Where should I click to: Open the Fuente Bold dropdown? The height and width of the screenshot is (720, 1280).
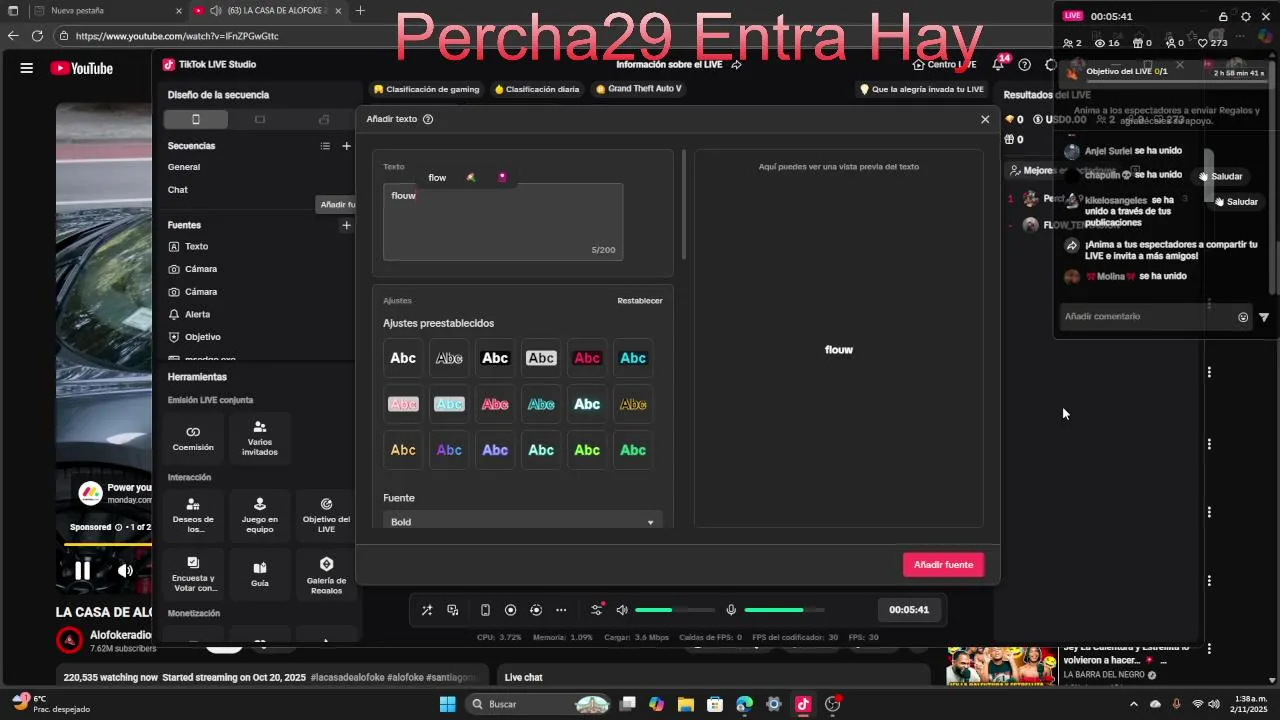click(x=522, y=522)
